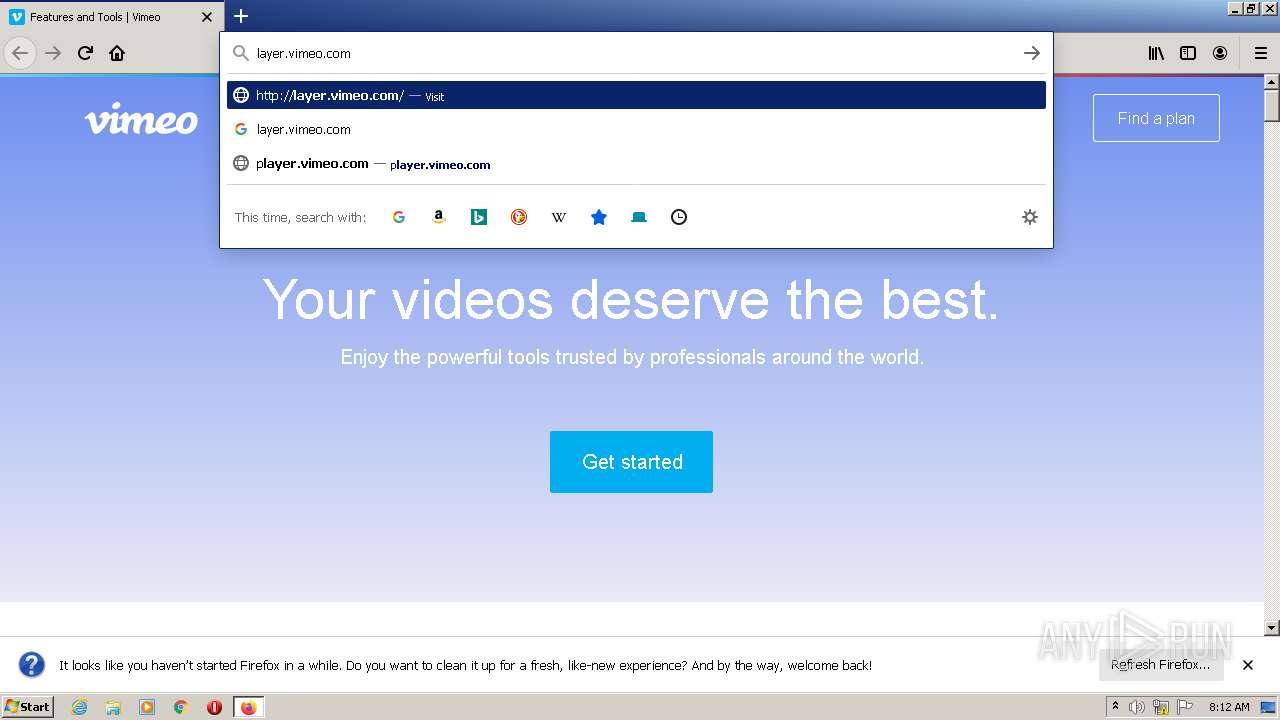Click the page scrollbar down arrow
Image resolution: width=1280 pixels, height=720 pixels.
(x=1272, y=628)
